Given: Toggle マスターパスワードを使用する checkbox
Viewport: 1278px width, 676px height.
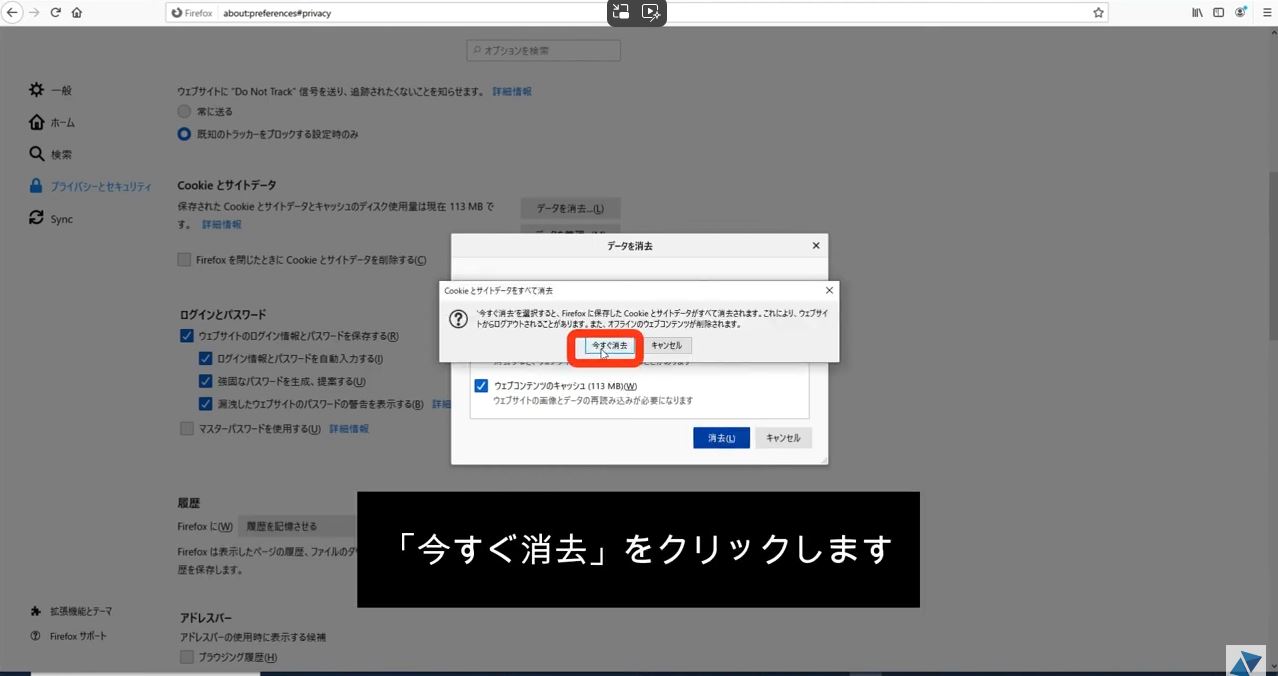Looking at the screenshot, I should (187, 428).
